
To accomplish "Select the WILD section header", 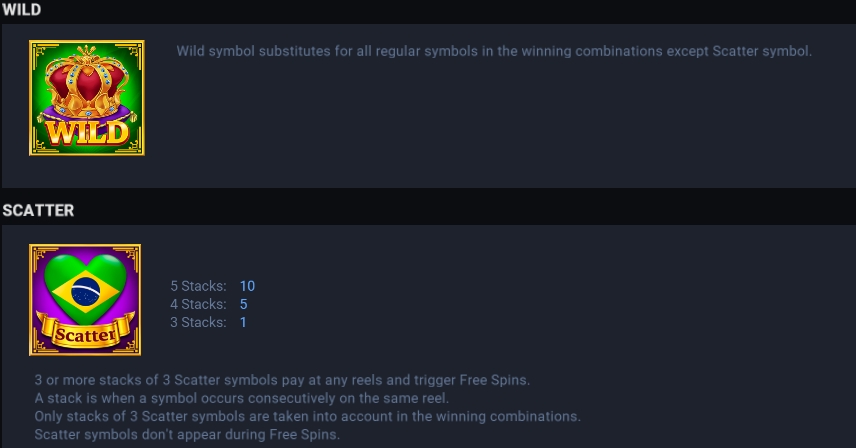I will [21, 10].
